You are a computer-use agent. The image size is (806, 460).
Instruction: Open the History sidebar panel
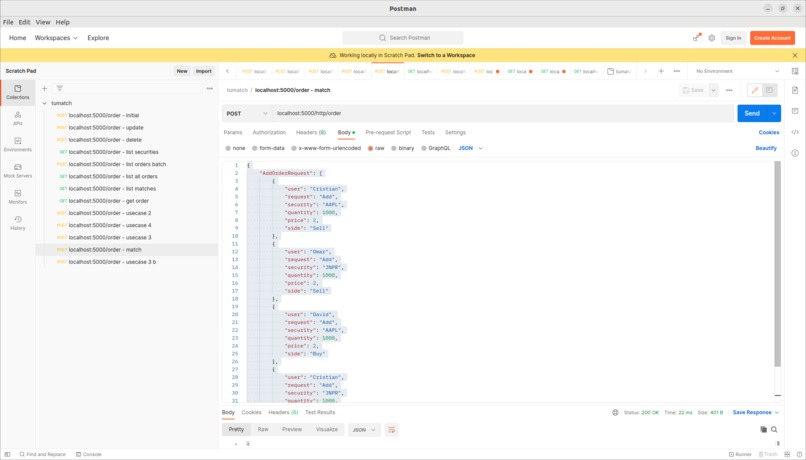click(17, 223)
